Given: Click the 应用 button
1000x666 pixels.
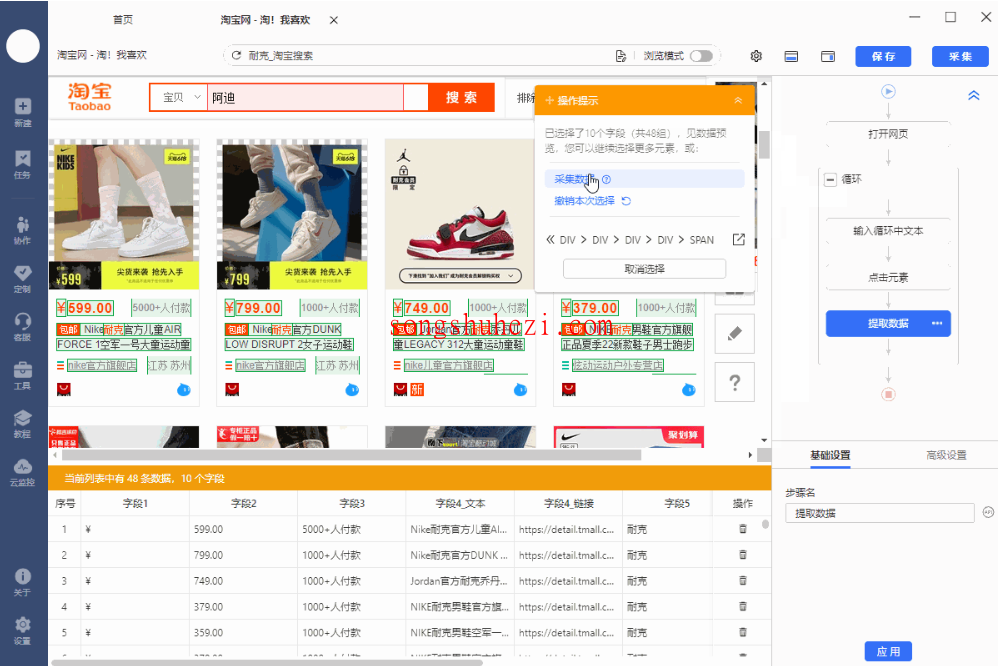Looking at the screenshot, I should pos(888,651).
